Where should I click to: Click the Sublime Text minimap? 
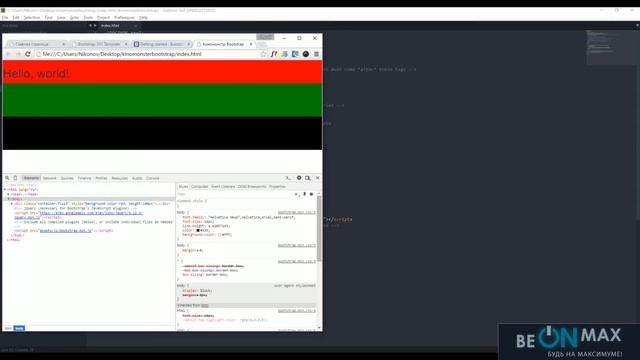click(611, 47)
